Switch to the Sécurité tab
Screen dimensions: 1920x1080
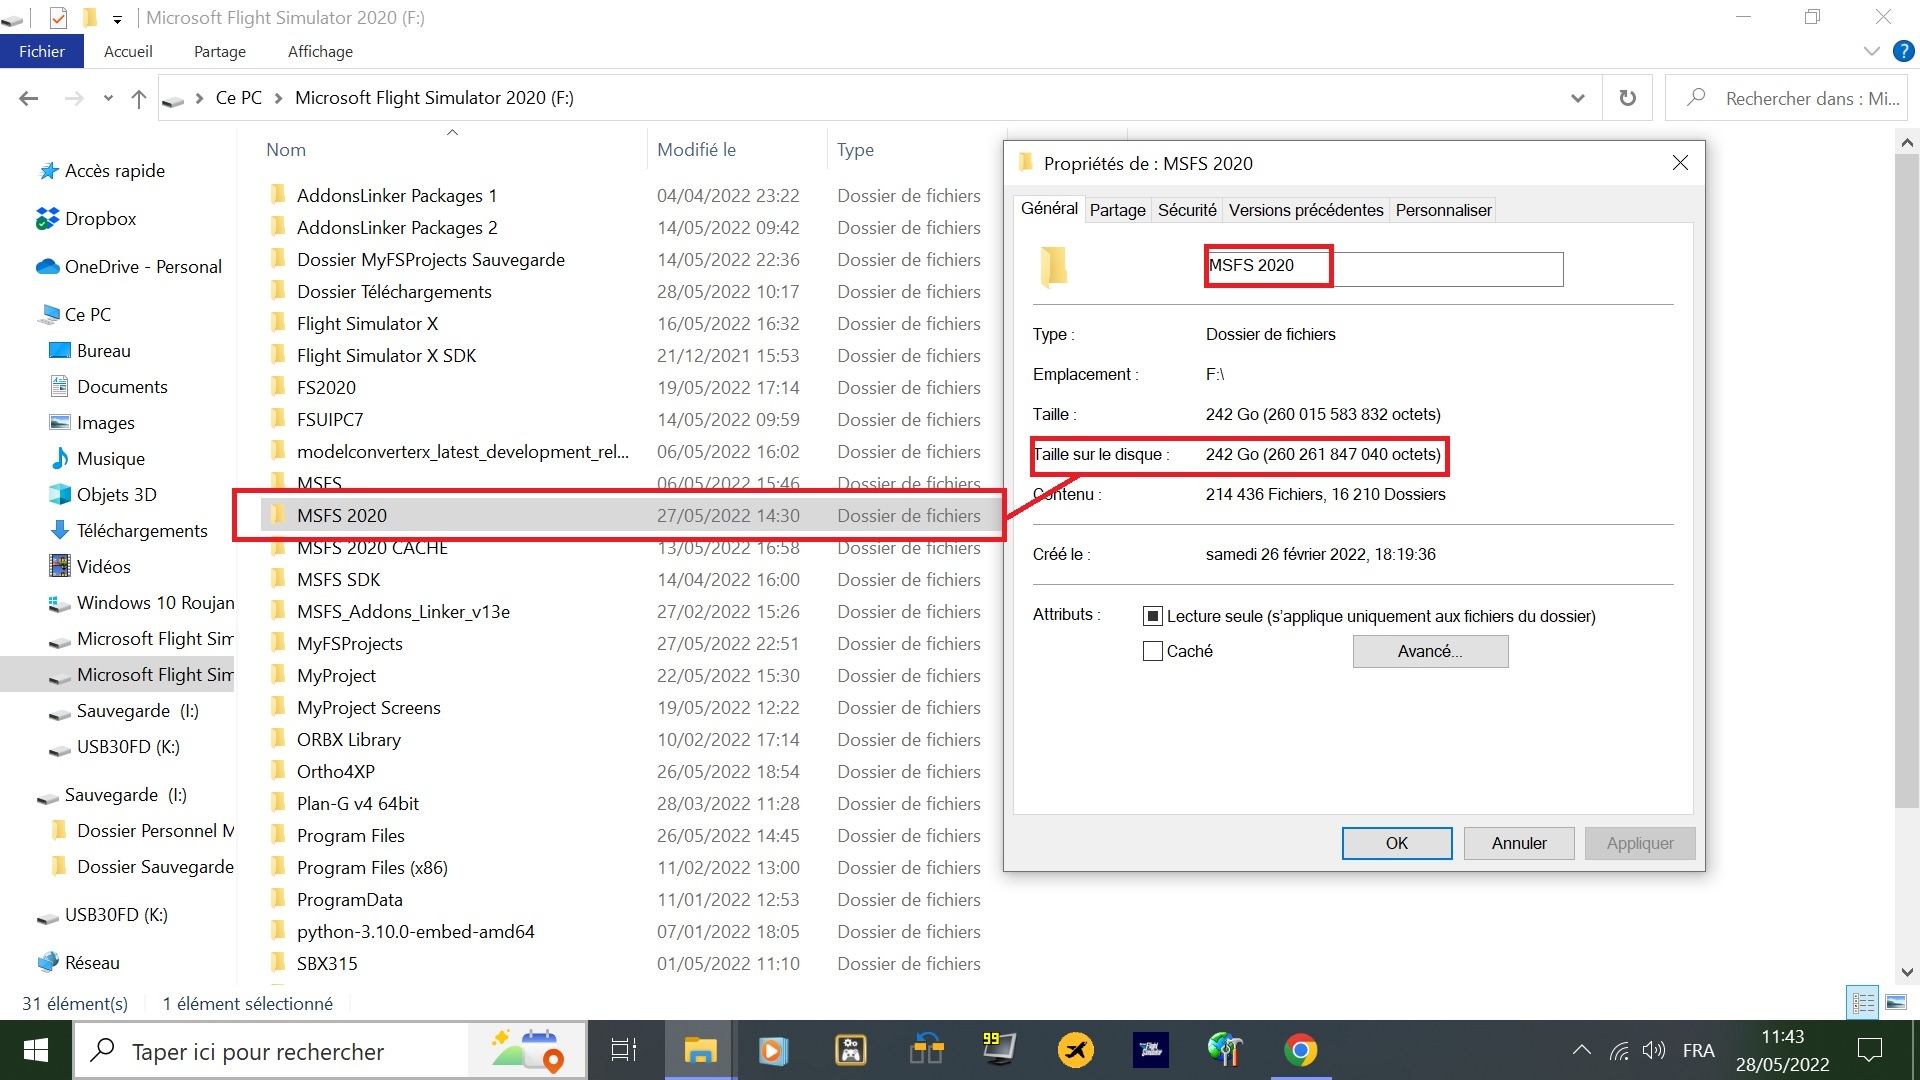(1186, 210)
